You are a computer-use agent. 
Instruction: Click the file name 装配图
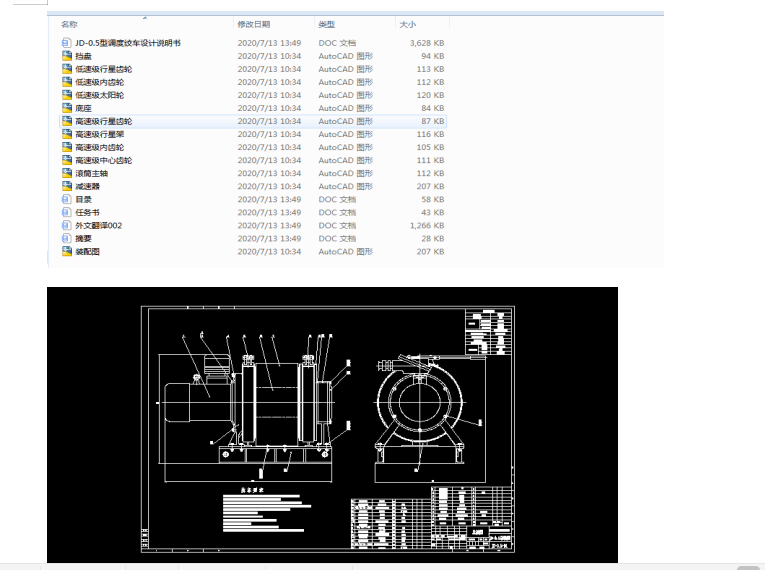pyautogui.click(x=87, y=251)
